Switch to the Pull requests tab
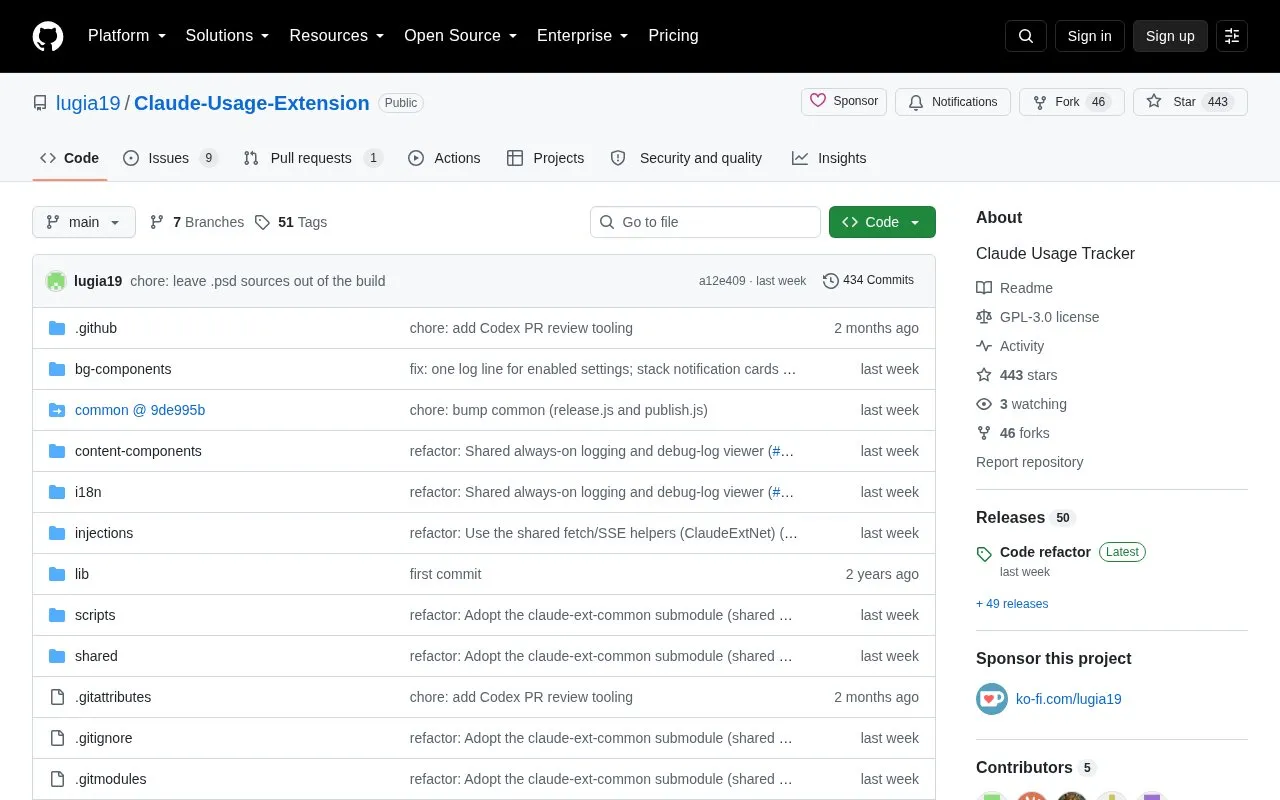Image resolution: width=1280 pixels, height=800 pixels. click(312, 158)
